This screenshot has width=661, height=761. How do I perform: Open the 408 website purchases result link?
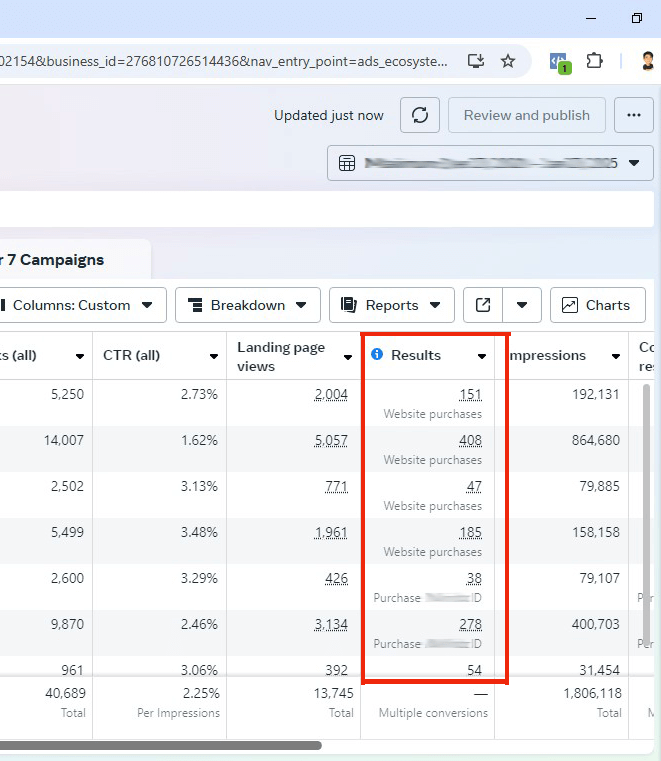pyautogui.click(x=469, y=440)
